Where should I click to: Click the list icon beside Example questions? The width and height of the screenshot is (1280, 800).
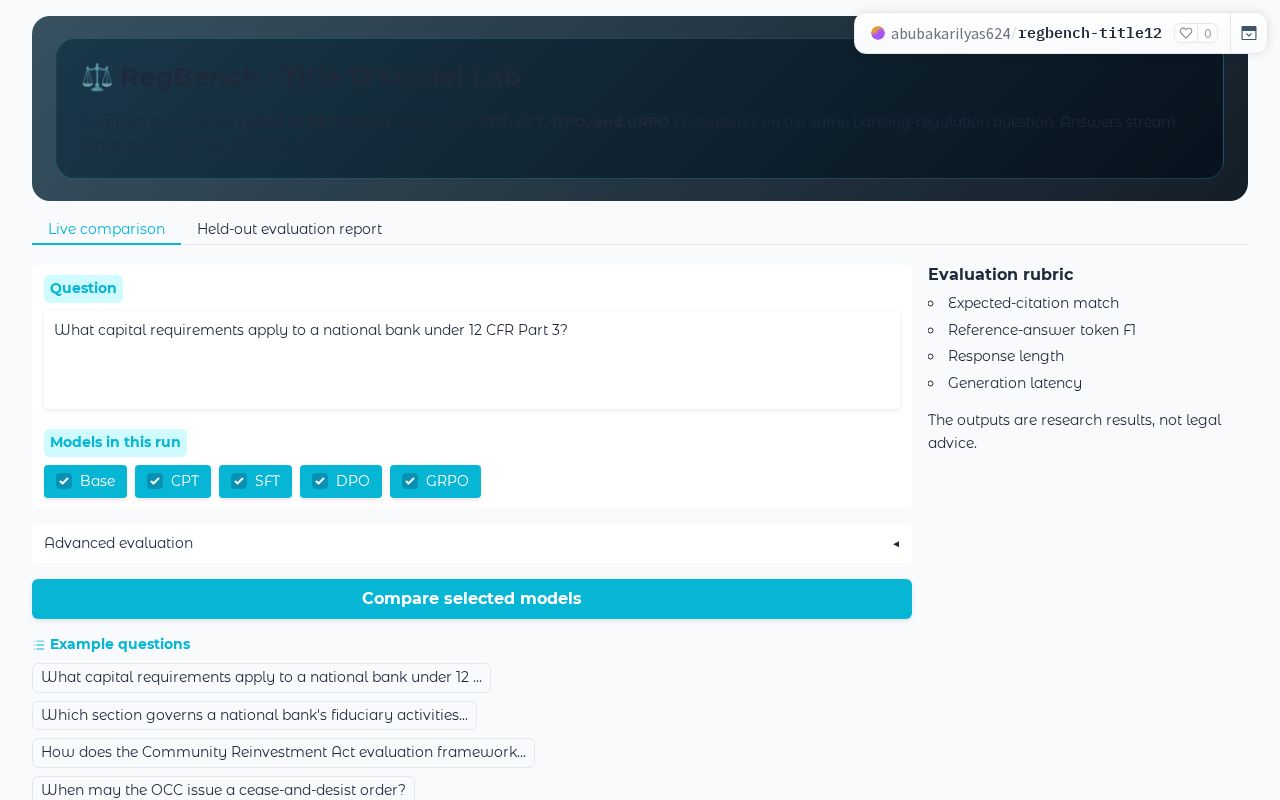(39, 645)
